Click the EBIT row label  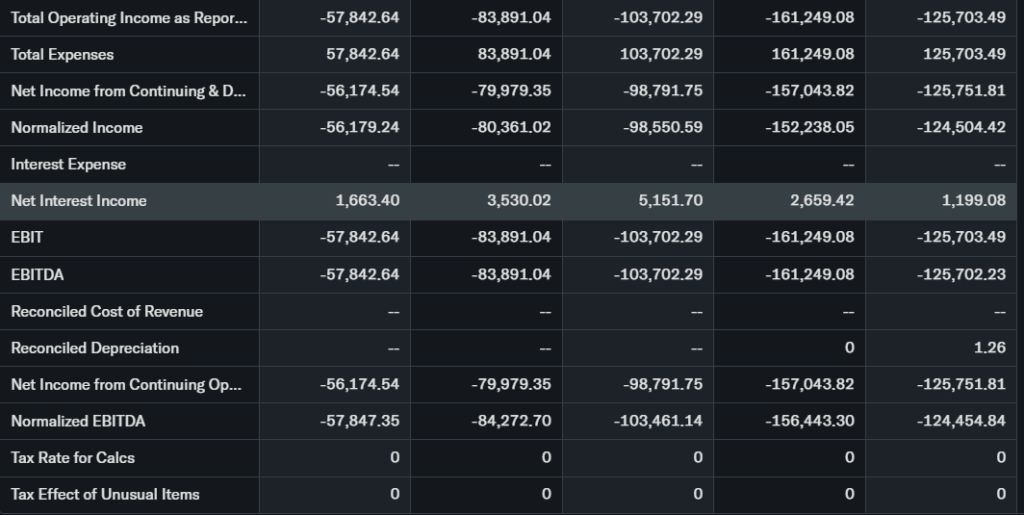(27, 237)
